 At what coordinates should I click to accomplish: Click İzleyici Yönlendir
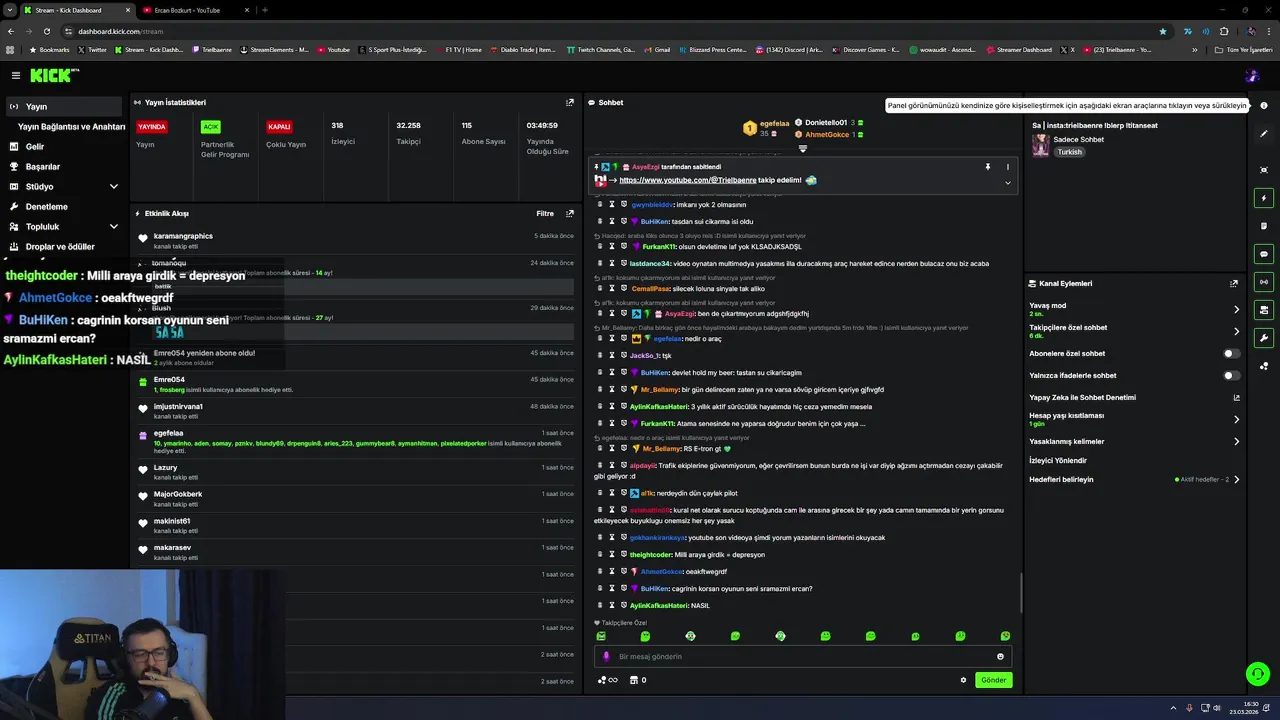coord(1058,460)
